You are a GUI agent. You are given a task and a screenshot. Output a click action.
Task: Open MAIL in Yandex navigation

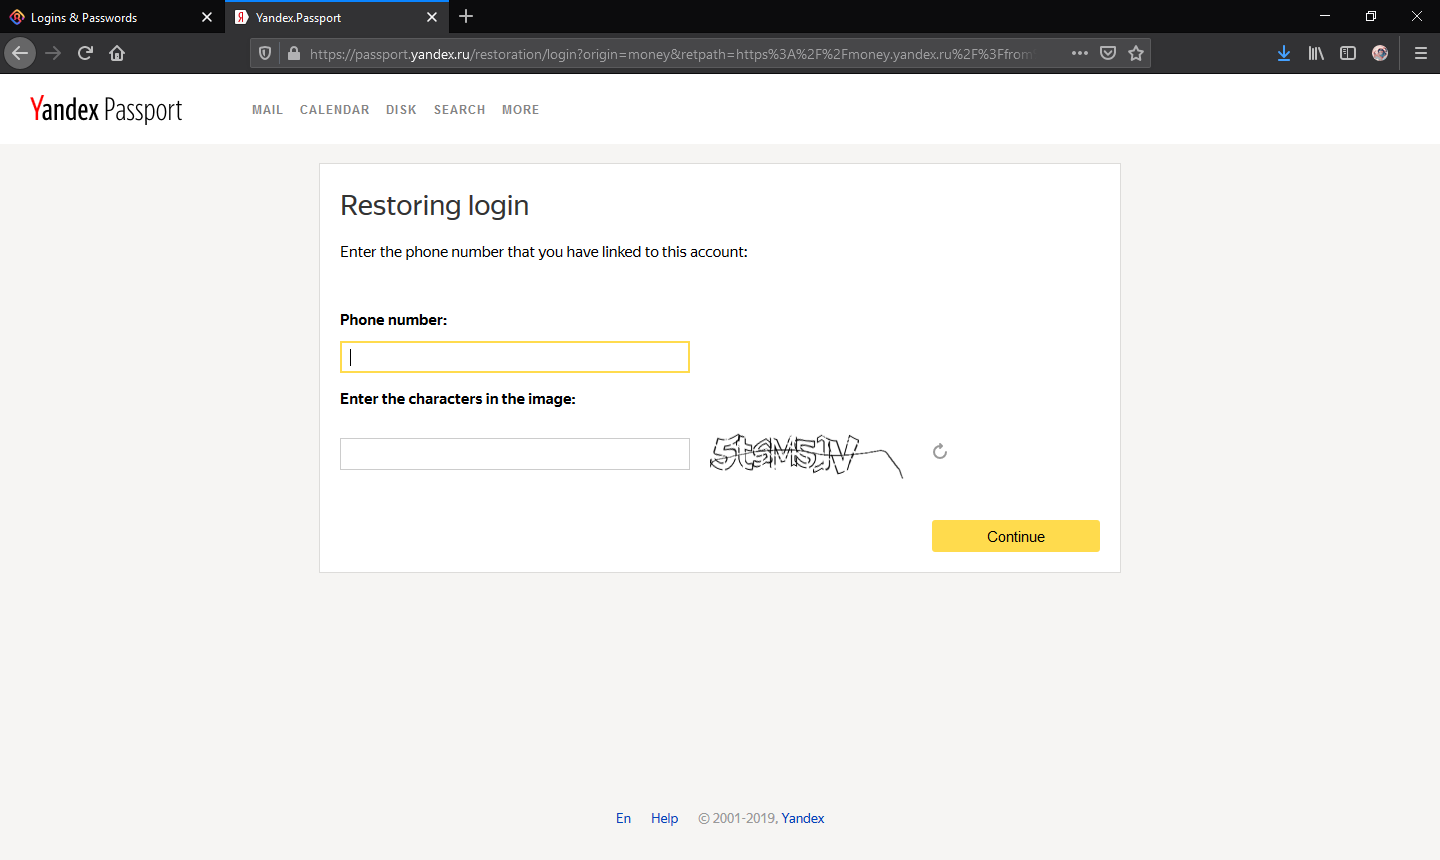pos(267,110)
